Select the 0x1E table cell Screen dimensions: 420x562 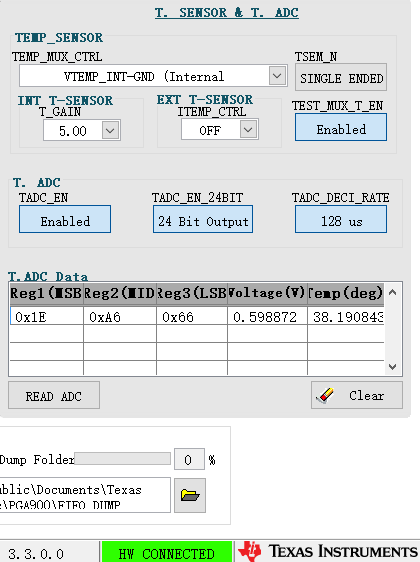coord(47,316)
